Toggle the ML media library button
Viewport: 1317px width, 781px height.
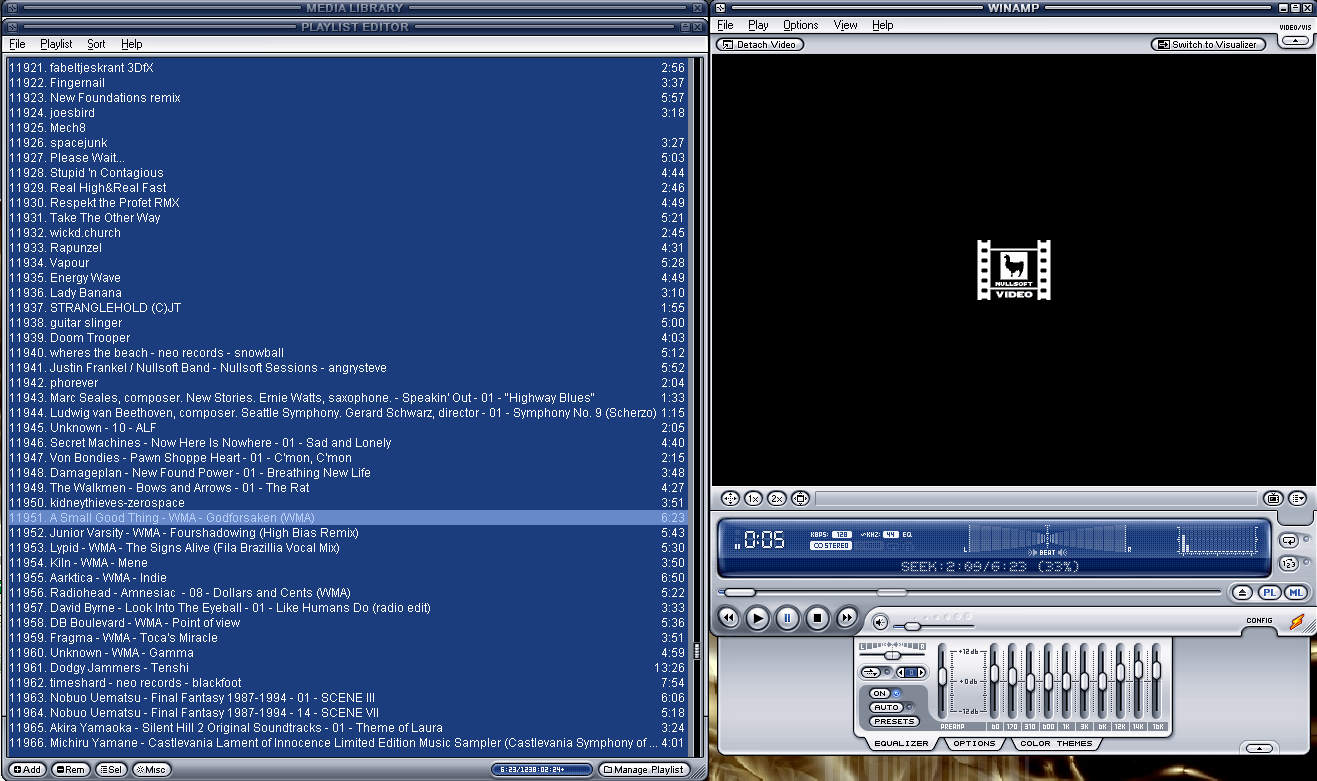coord(1295,592)
